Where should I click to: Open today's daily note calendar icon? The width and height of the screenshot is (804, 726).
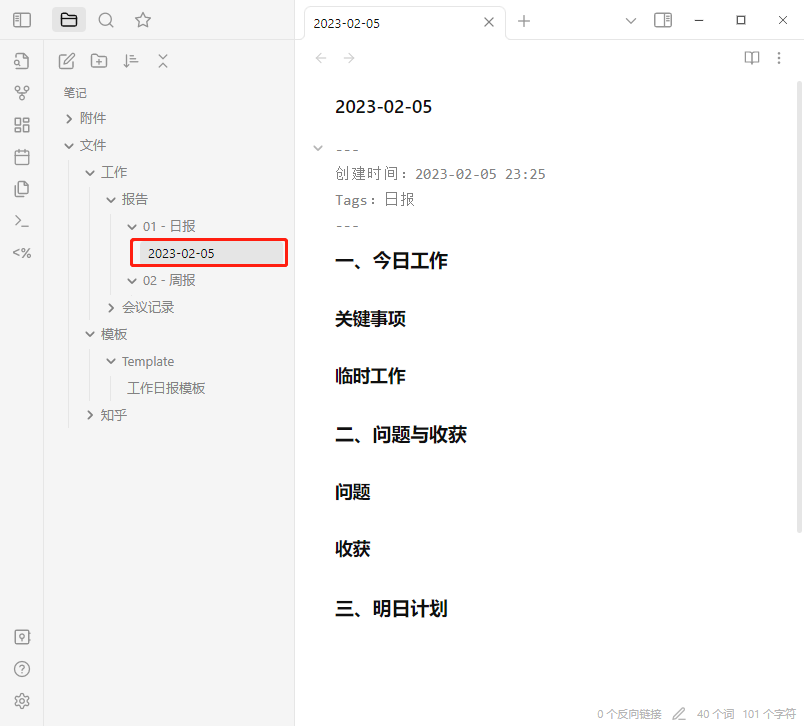pos(22,157)
